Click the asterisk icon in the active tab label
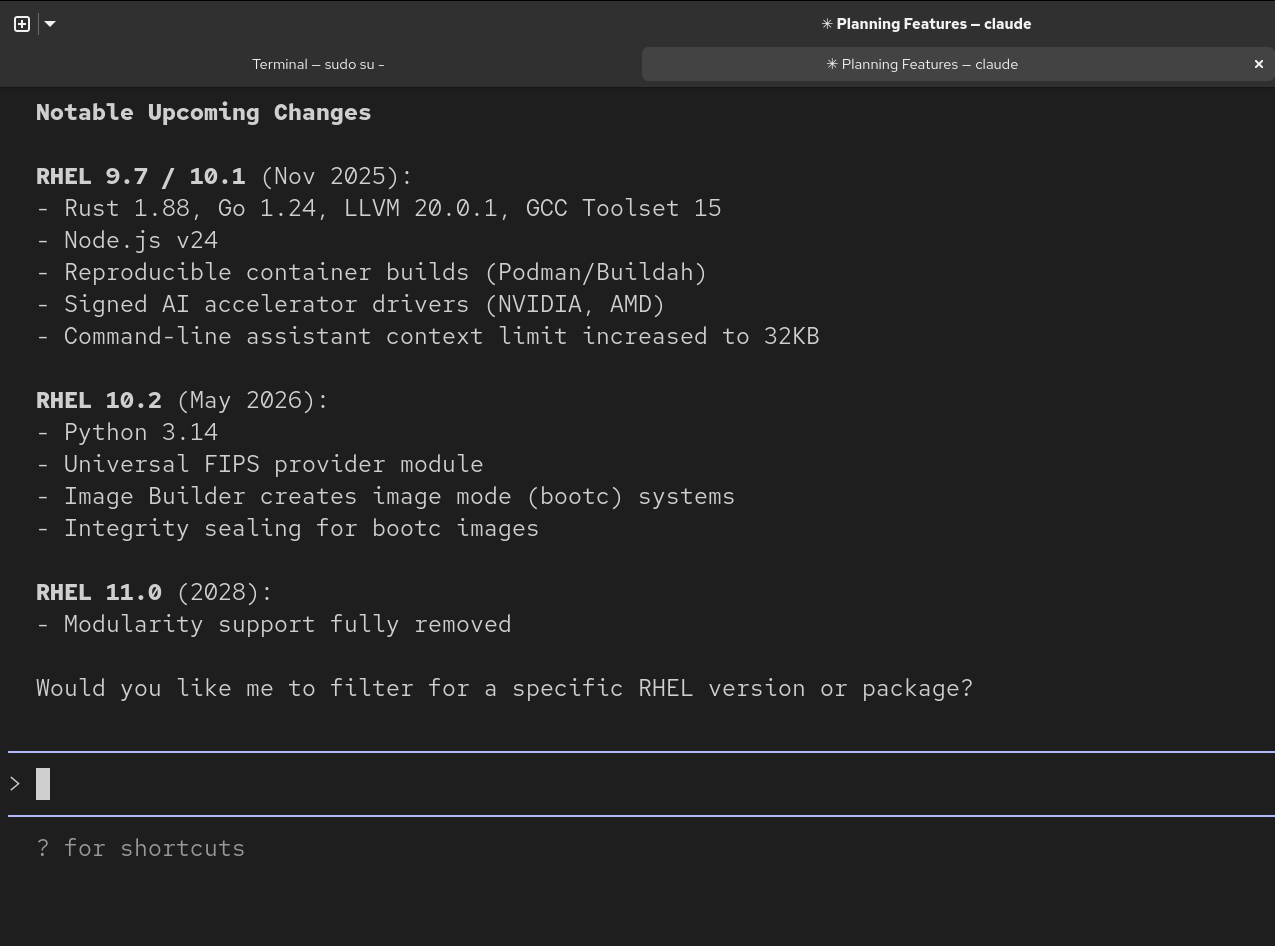This screenshot has width=1275, height=946. [832, 64]
